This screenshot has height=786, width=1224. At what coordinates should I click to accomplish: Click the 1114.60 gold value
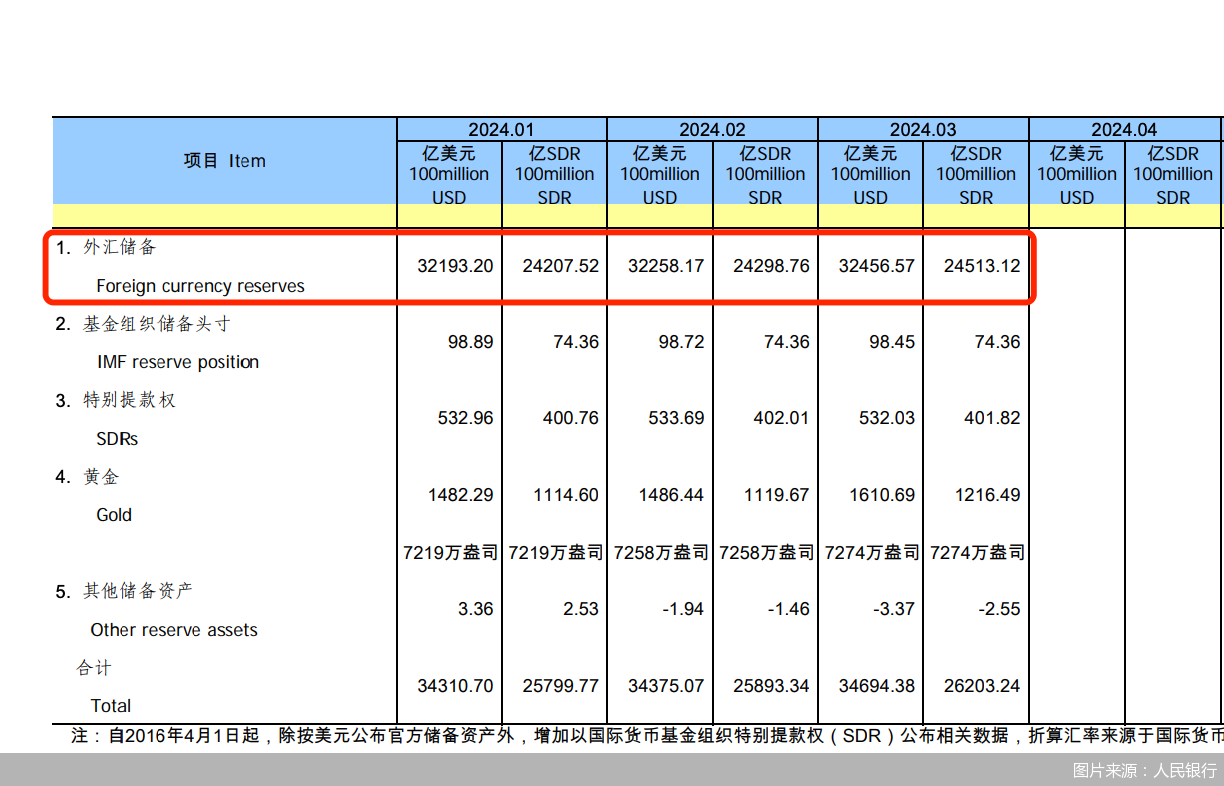(566, 495)
